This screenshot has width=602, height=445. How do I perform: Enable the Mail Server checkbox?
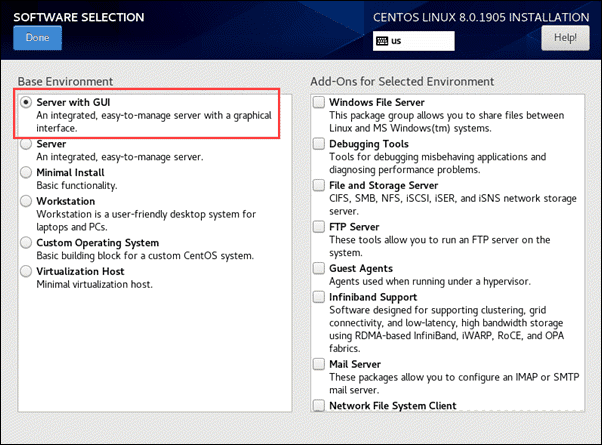click(319, 364)
